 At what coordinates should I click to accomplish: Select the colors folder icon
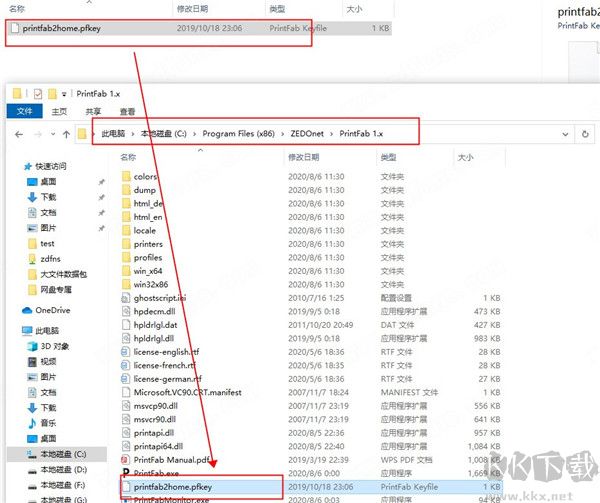126,176
